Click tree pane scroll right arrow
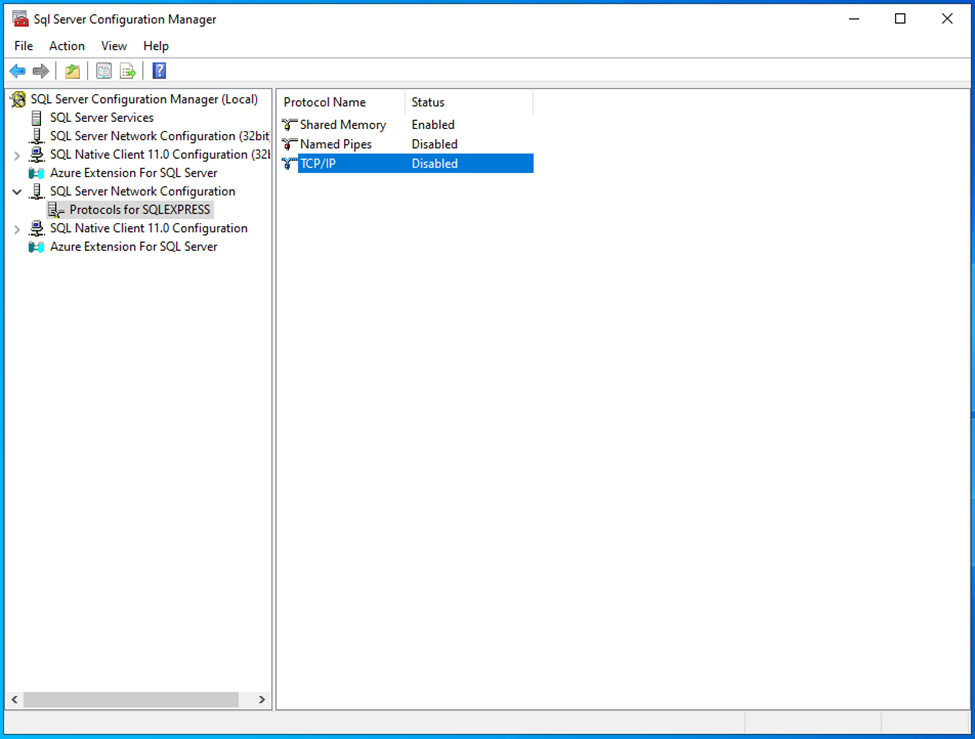Viewport: 975px width, 739px height. [x=262, y=700]
